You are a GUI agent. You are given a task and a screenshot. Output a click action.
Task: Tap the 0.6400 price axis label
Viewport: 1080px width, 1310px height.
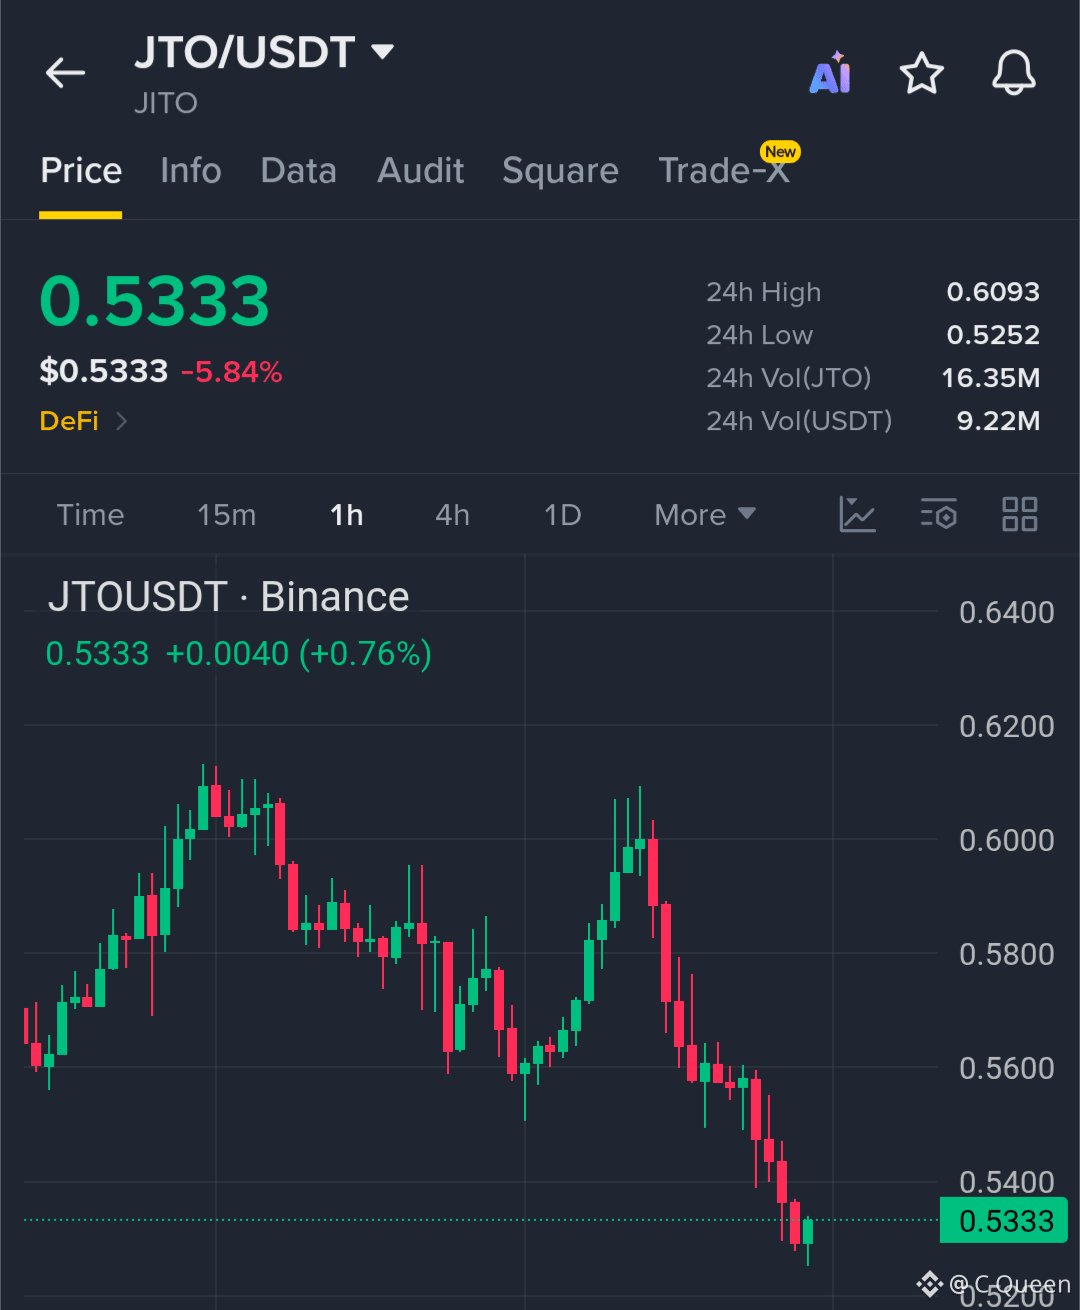pos(1006,612)
